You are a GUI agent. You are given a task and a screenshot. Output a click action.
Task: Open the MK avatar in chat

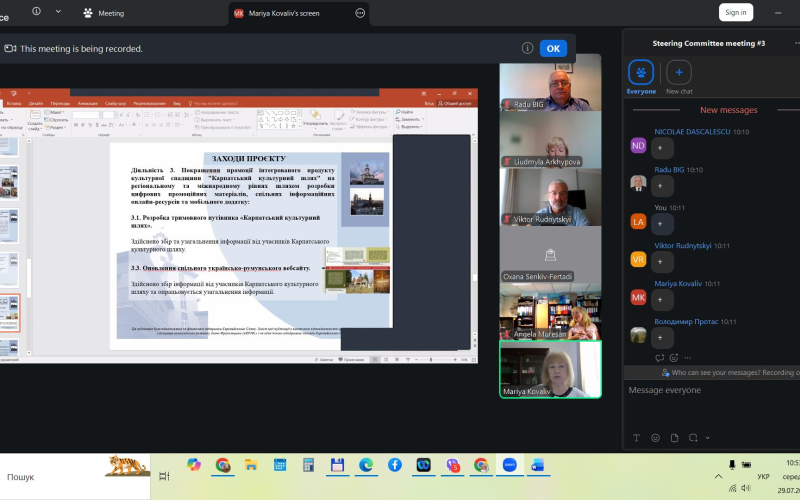tap(638, 297)
